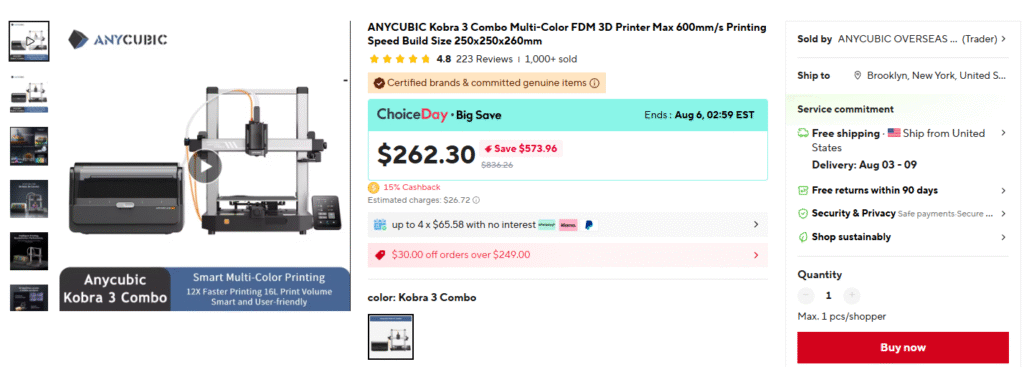
Task: Click the PayPal payment icon
Action: (x=588, y=225)
